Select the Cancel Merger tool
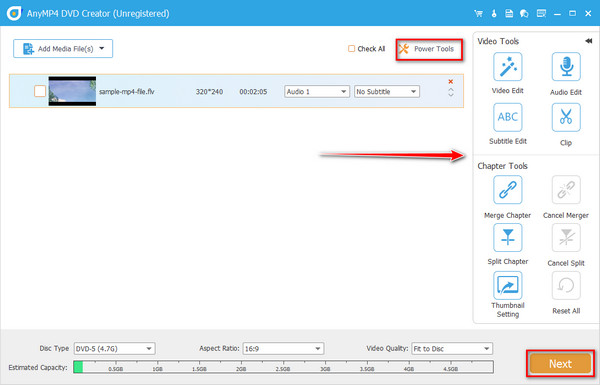Image resolution: width=600 pixels, height=385 pixels. (x=566, y=190)
